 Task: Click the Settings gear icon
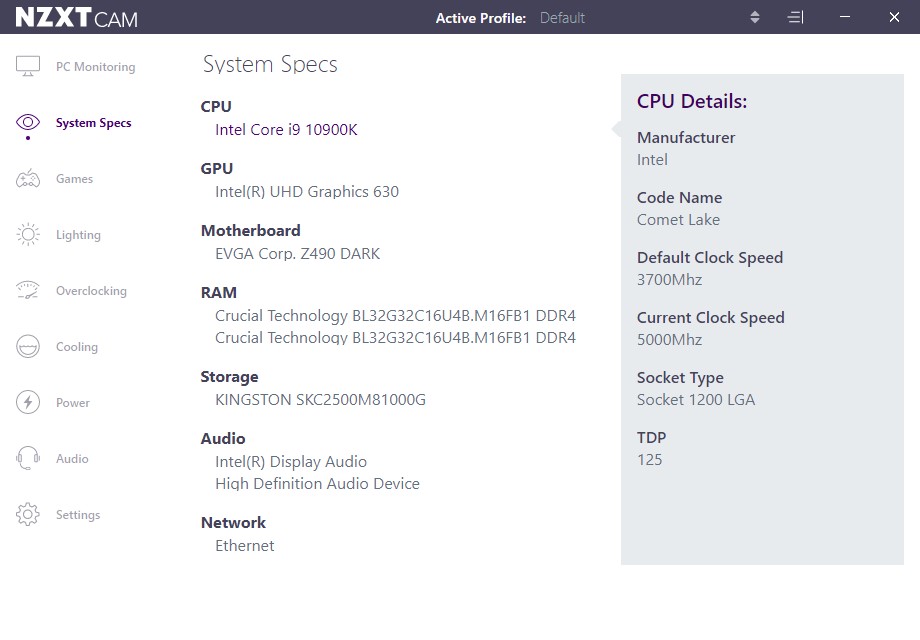coord(28,514)
